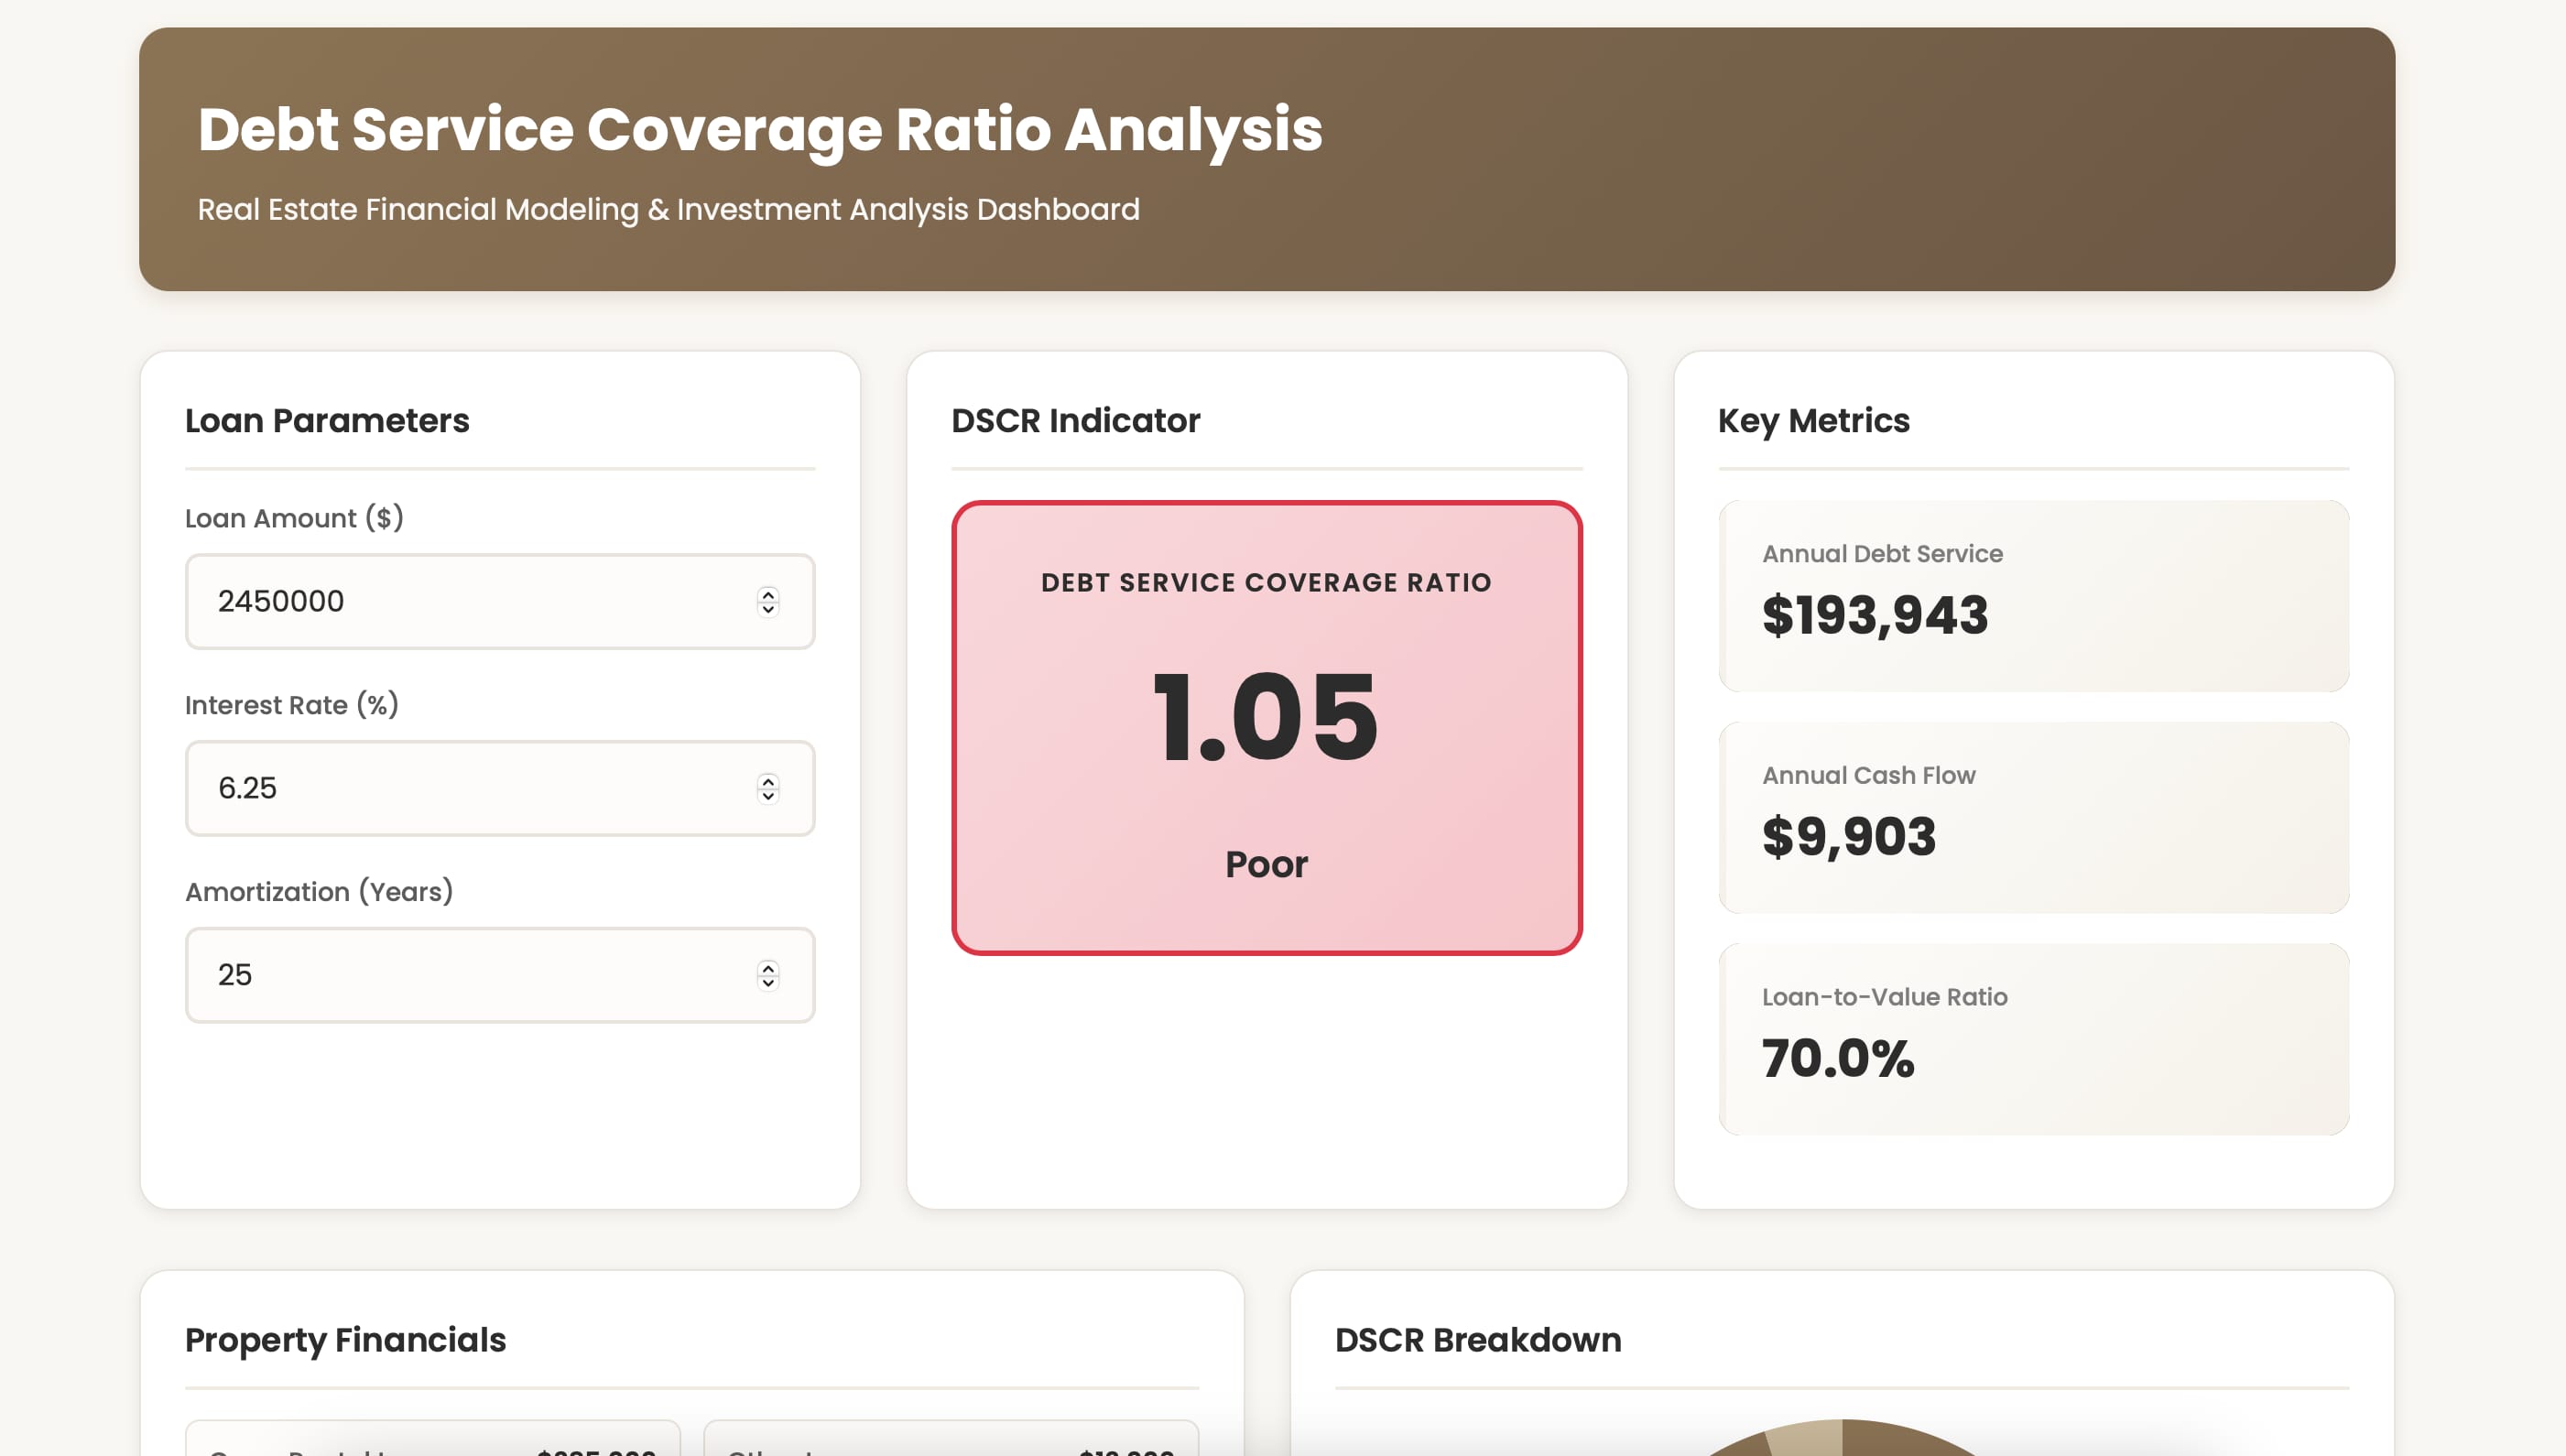
Task: Click the Interest Rate (%) label
Action: click(x=292, y=705)
